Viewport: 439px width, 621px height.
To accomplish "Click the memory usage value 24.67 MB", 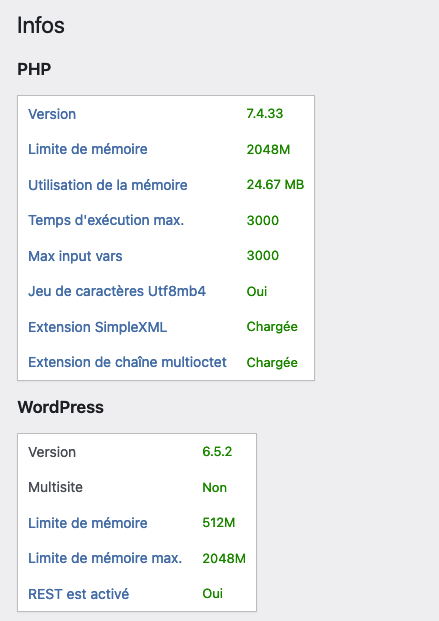I will [x=275, y=185].
